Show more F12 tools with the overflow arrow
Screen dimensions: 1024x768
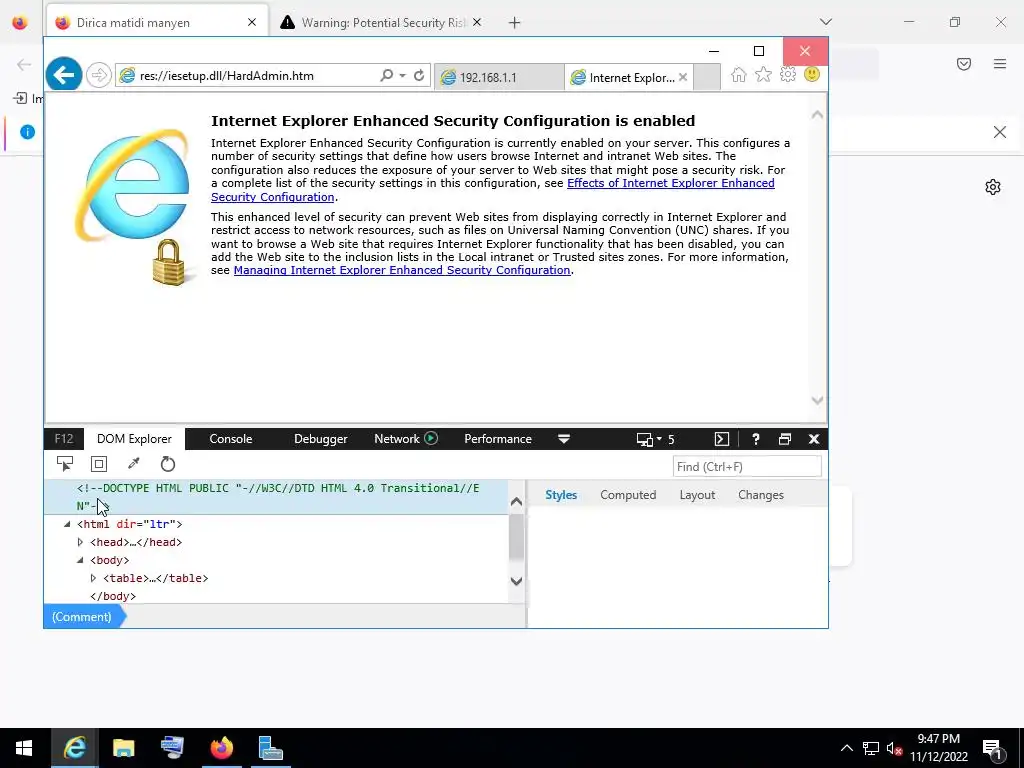click(x=564, y=439)
